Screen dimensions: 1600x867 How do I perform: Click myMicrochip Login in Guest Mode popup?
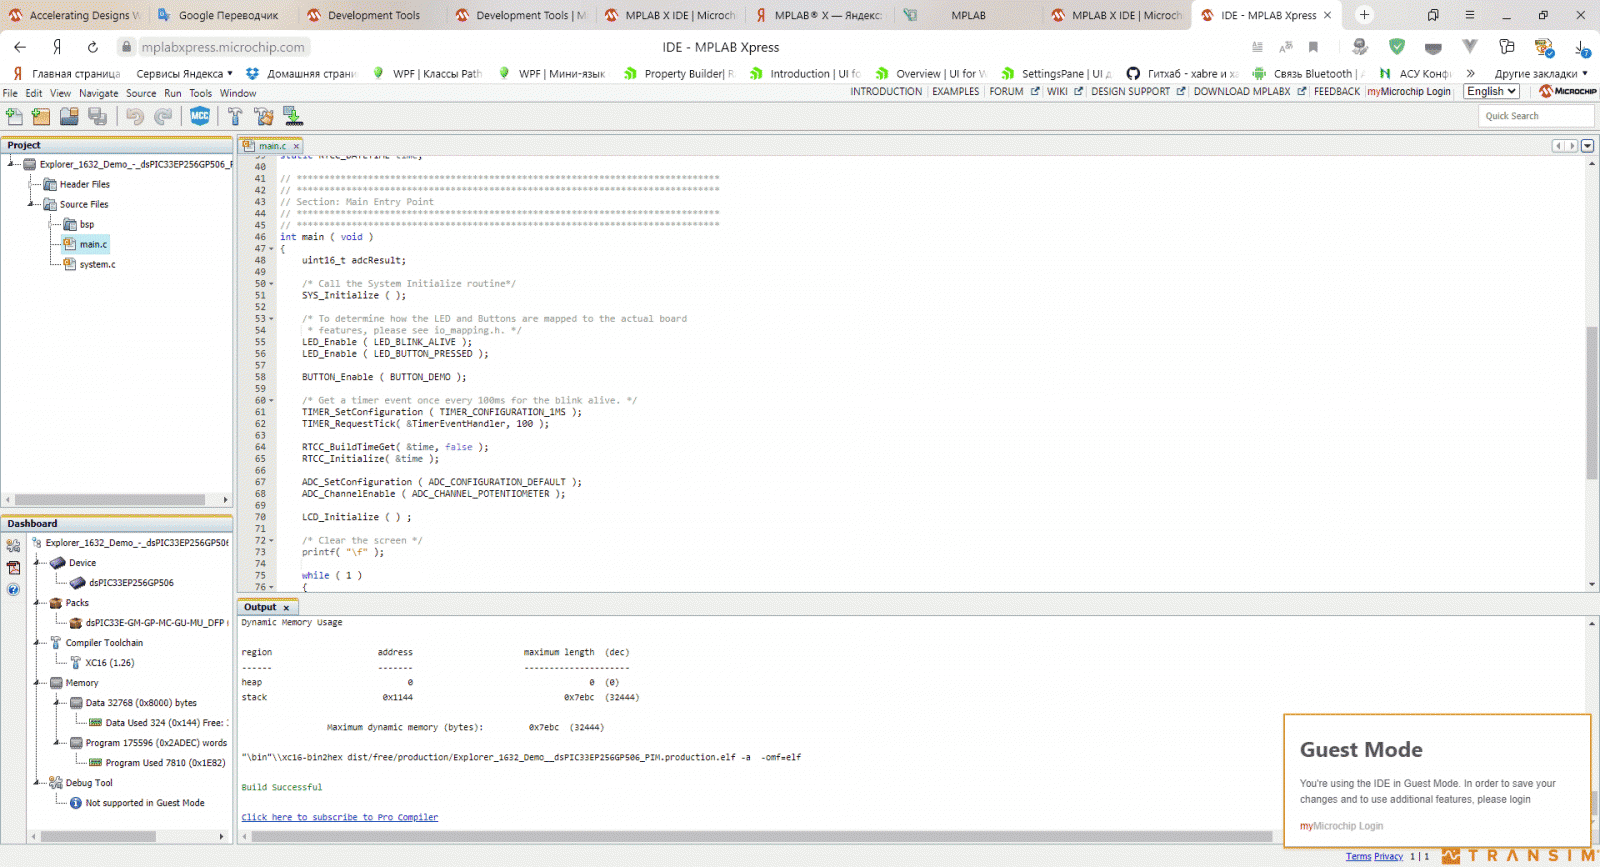pos(1342,826)
